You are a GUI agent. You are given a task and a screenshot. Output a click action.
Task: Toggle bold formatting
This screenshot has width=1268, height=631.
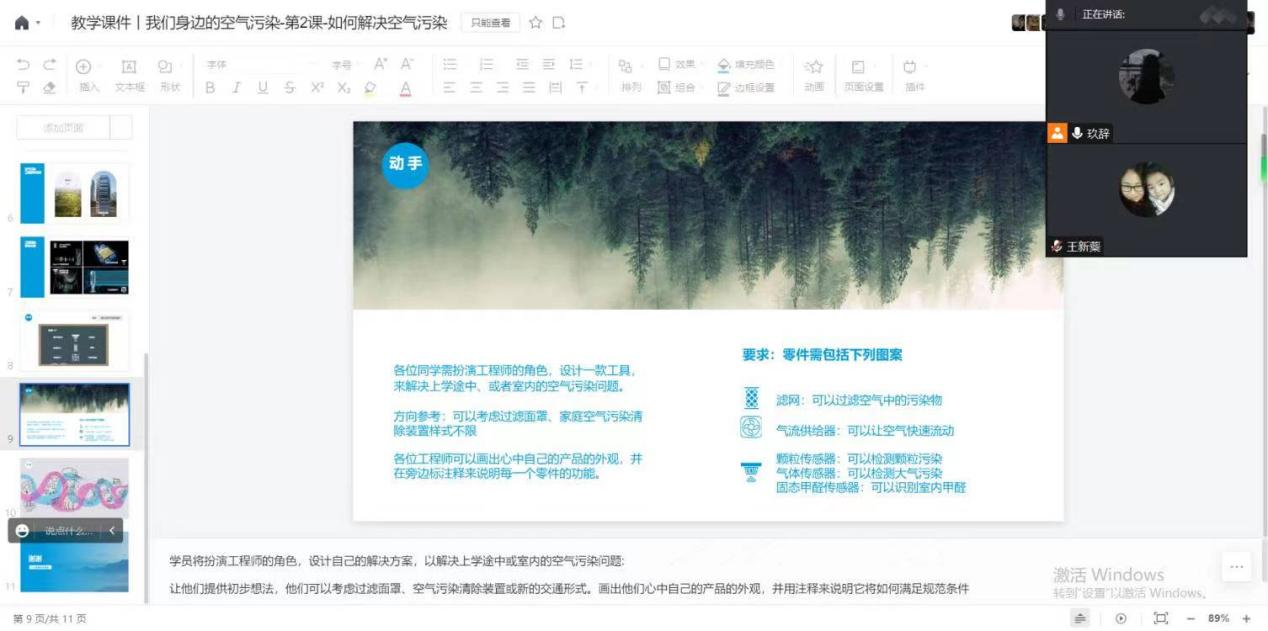(210, 88)
